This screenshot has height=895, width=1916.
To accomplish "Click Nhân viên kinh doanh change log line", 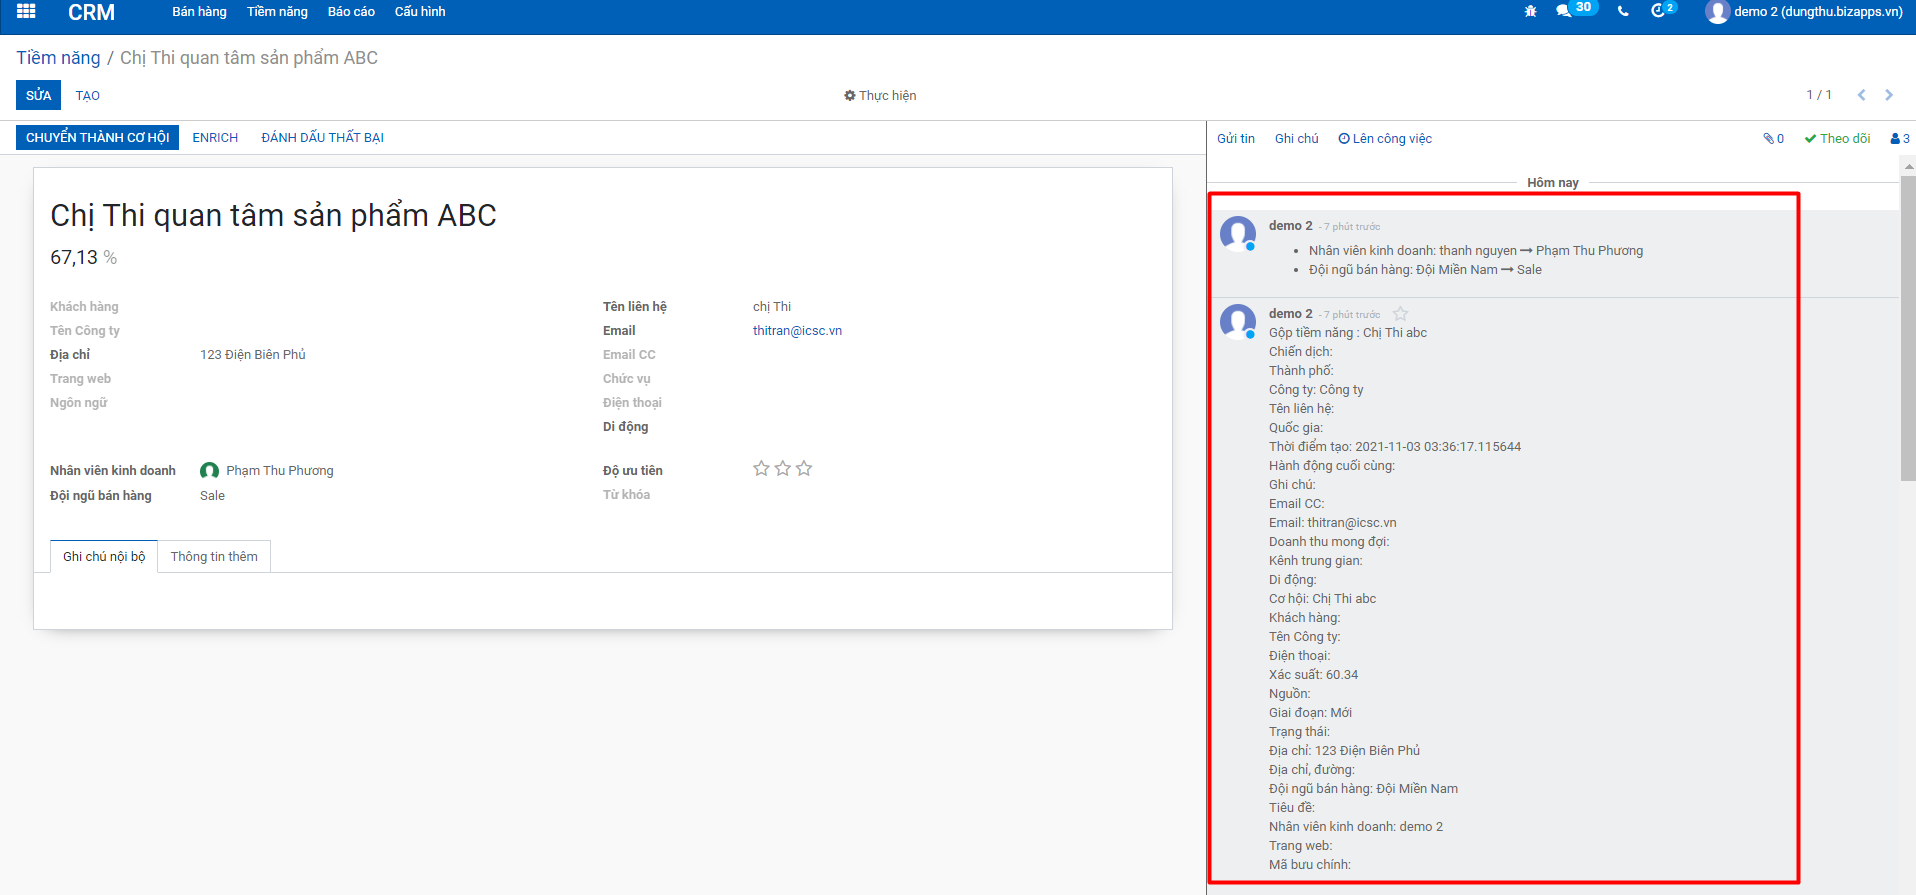I will point(1476,251).
